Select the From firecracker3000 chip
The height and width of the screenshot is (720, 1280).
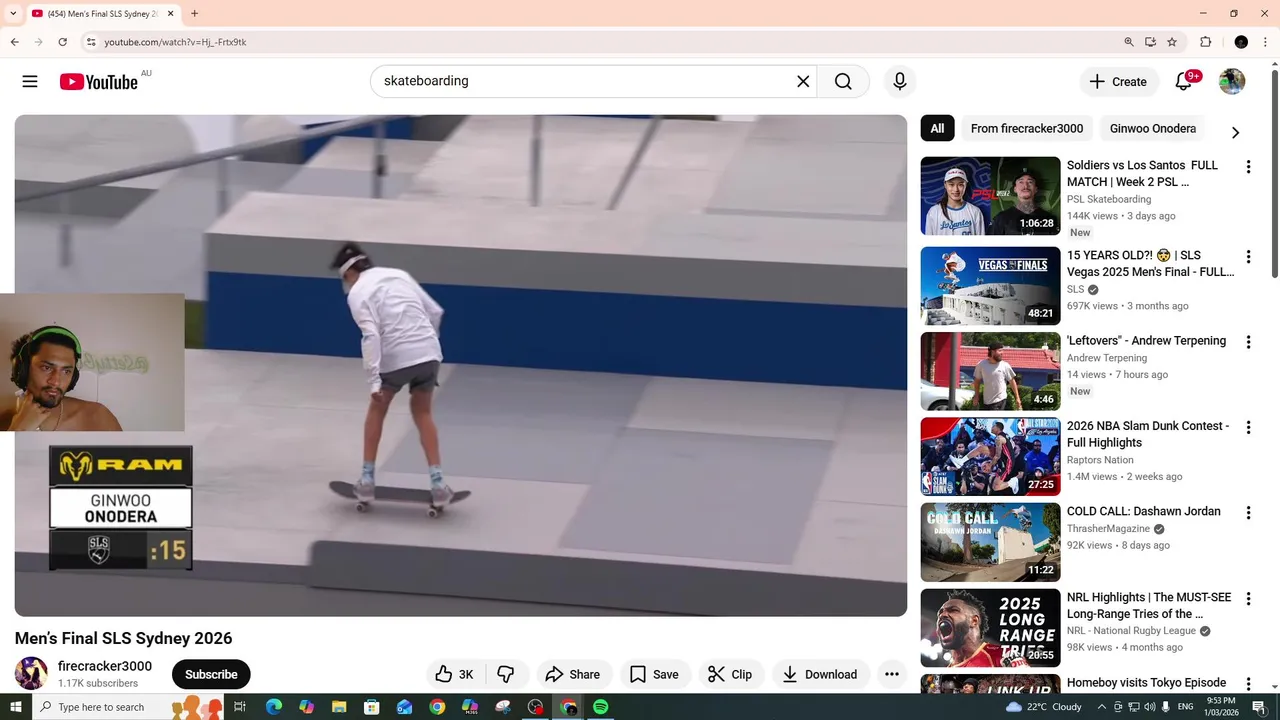tap(1027, 129)
